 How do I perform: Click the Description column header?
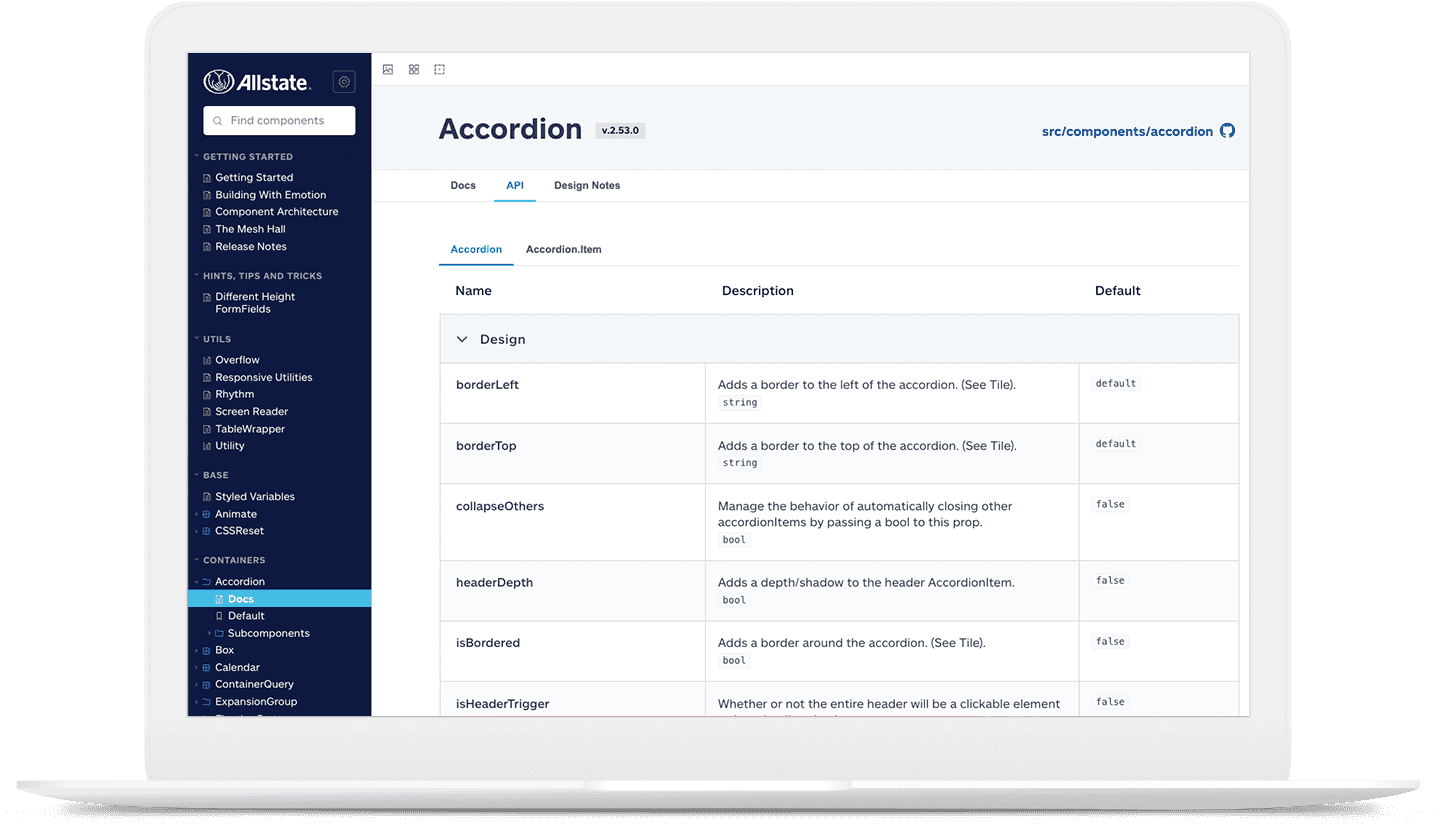[x=758, y=291]
